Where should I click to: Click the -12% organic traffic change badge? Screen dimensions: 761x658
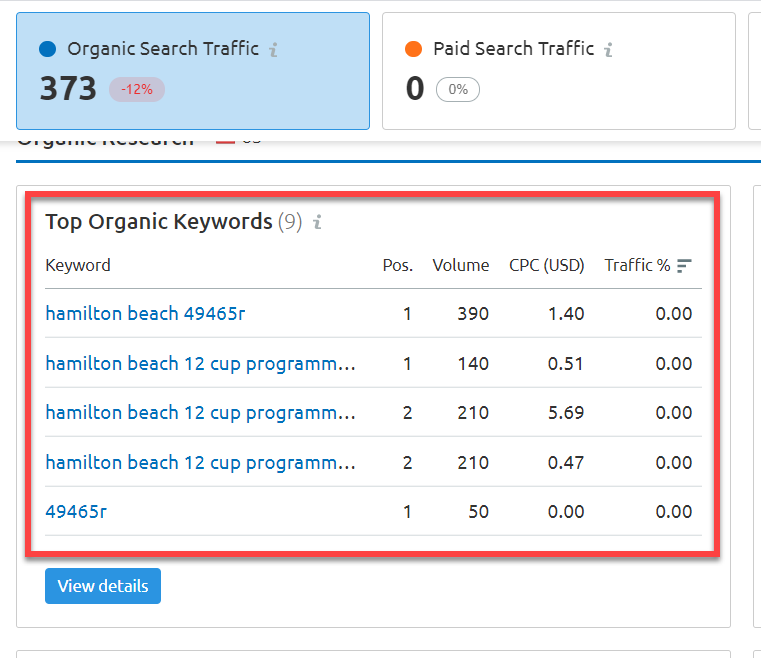136,89
